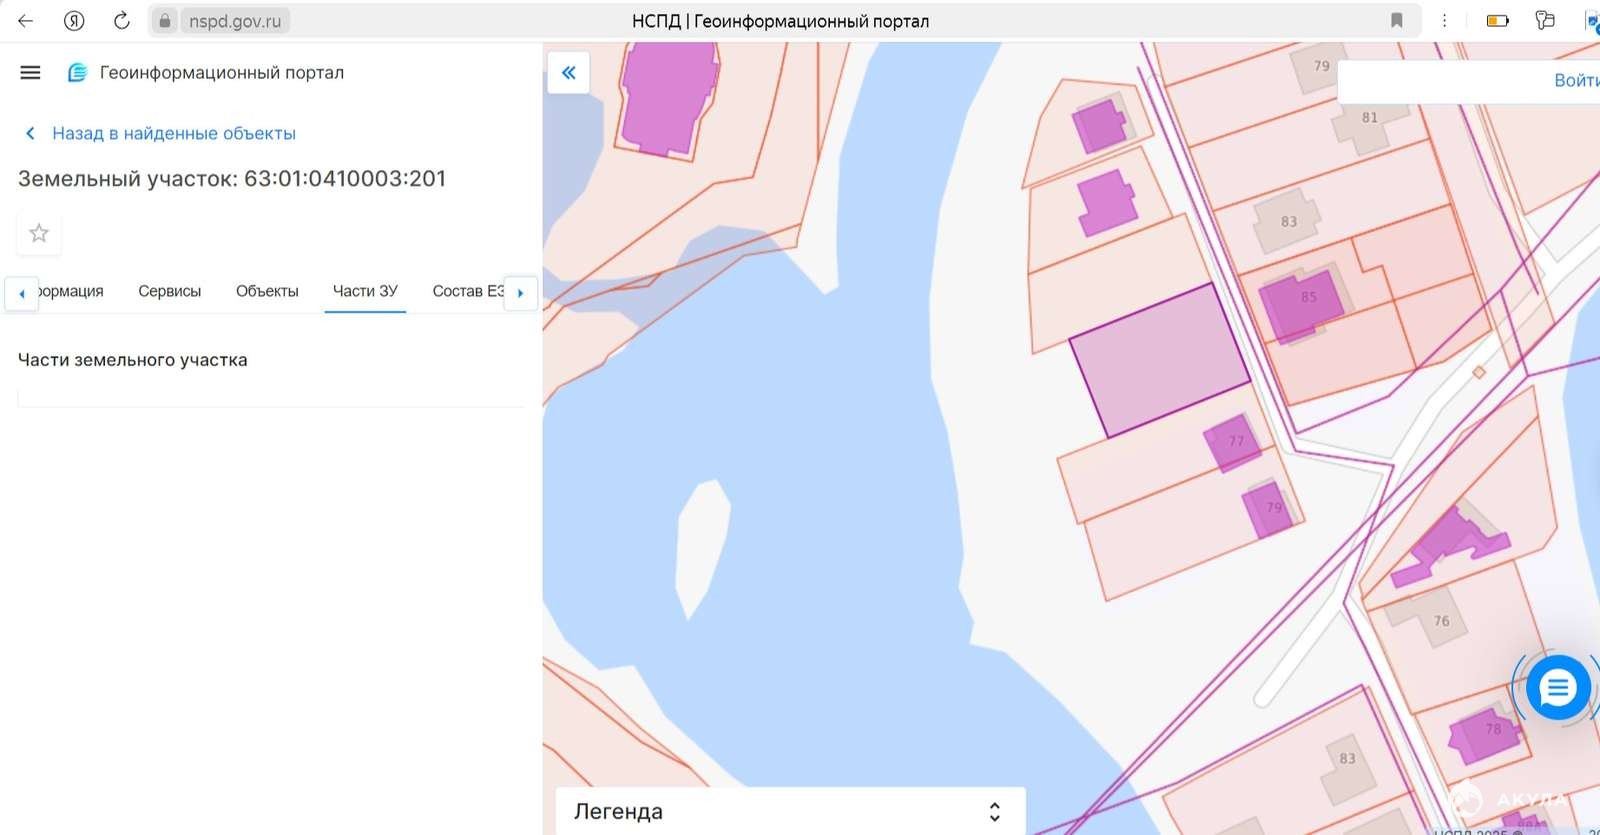Click the nspd.gov.ru address bar

[235, 21]
